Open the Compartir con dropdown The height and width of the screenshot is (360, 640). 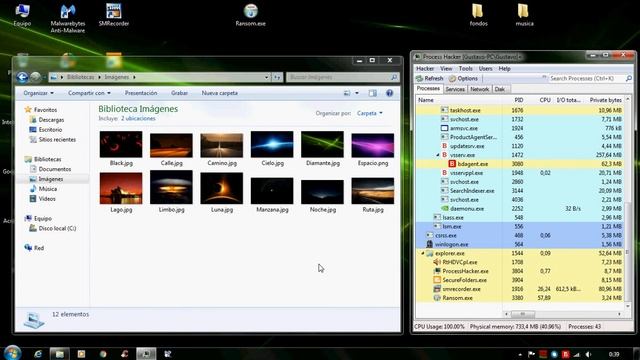pos(89,93)
